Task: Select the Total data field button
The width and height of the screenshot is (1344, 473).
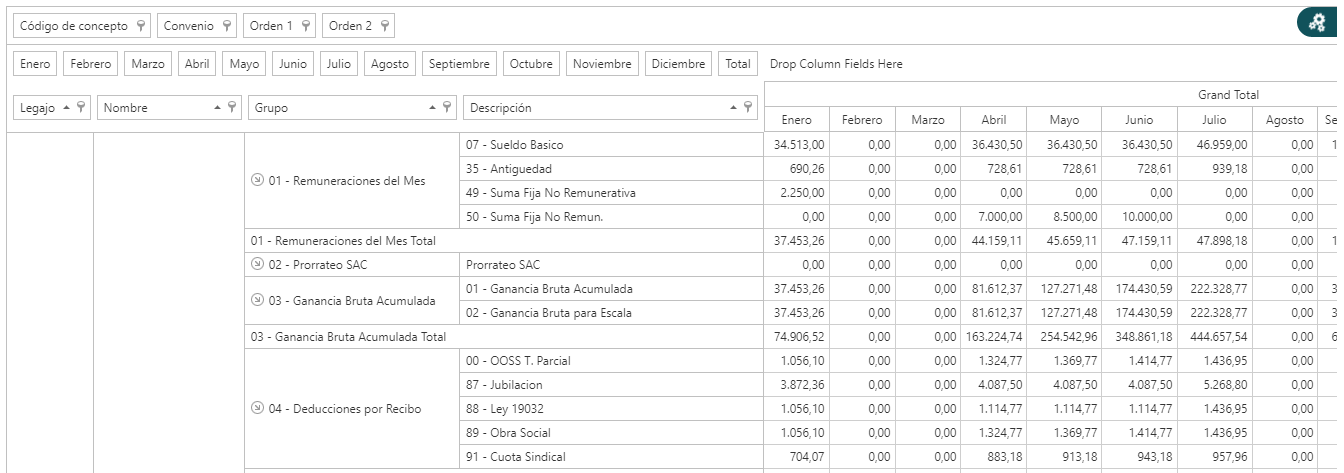Action: (738, 64)
